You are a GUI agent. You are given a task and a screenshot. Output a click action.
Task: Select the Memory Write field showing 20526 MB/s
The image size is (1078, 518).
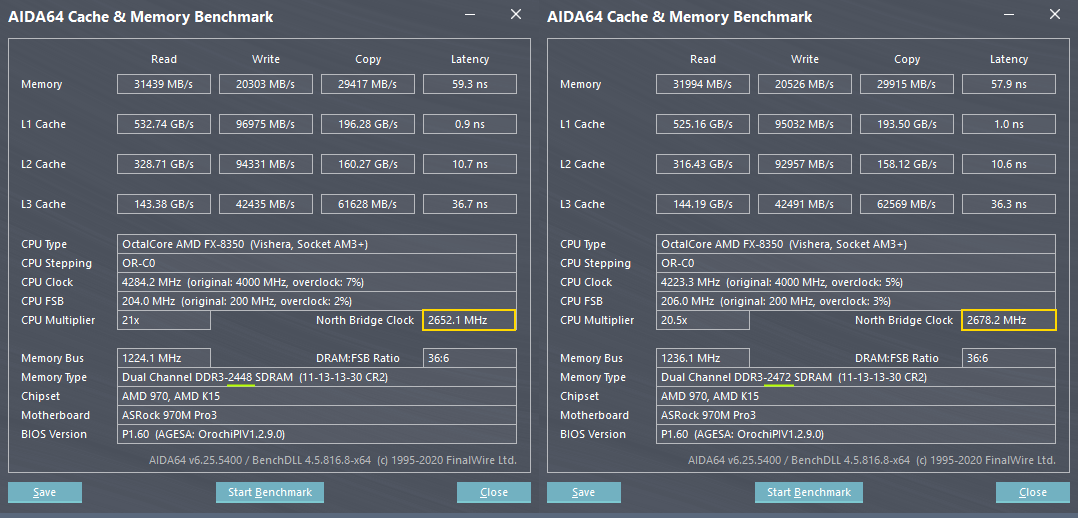[804, 85]
